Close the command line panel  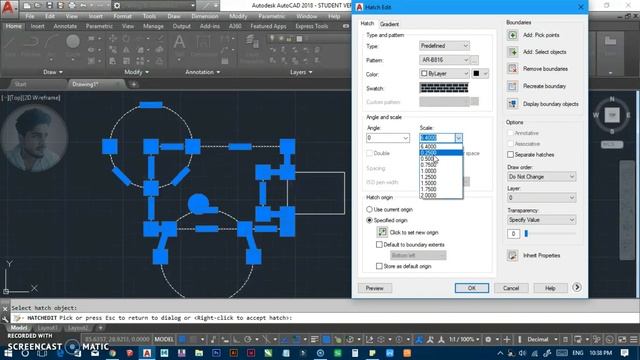click(x=5, y=309)
